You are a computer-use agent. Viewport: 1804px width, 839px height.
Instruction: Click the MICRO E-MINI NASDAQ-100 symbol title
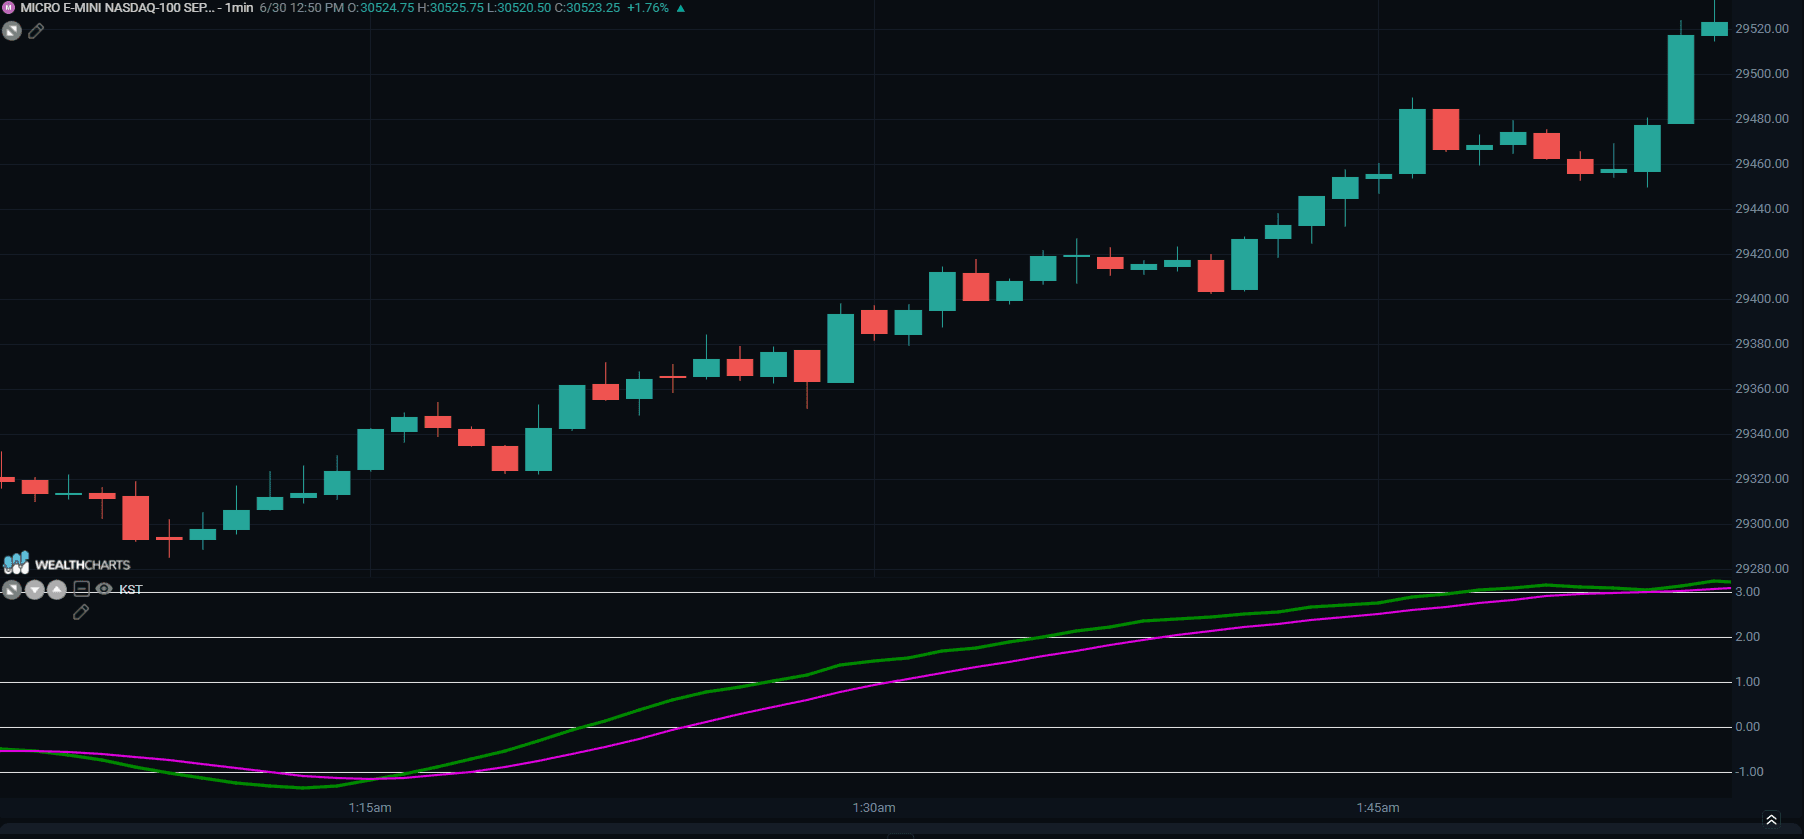pyautogui.click(x=117, y=8)
